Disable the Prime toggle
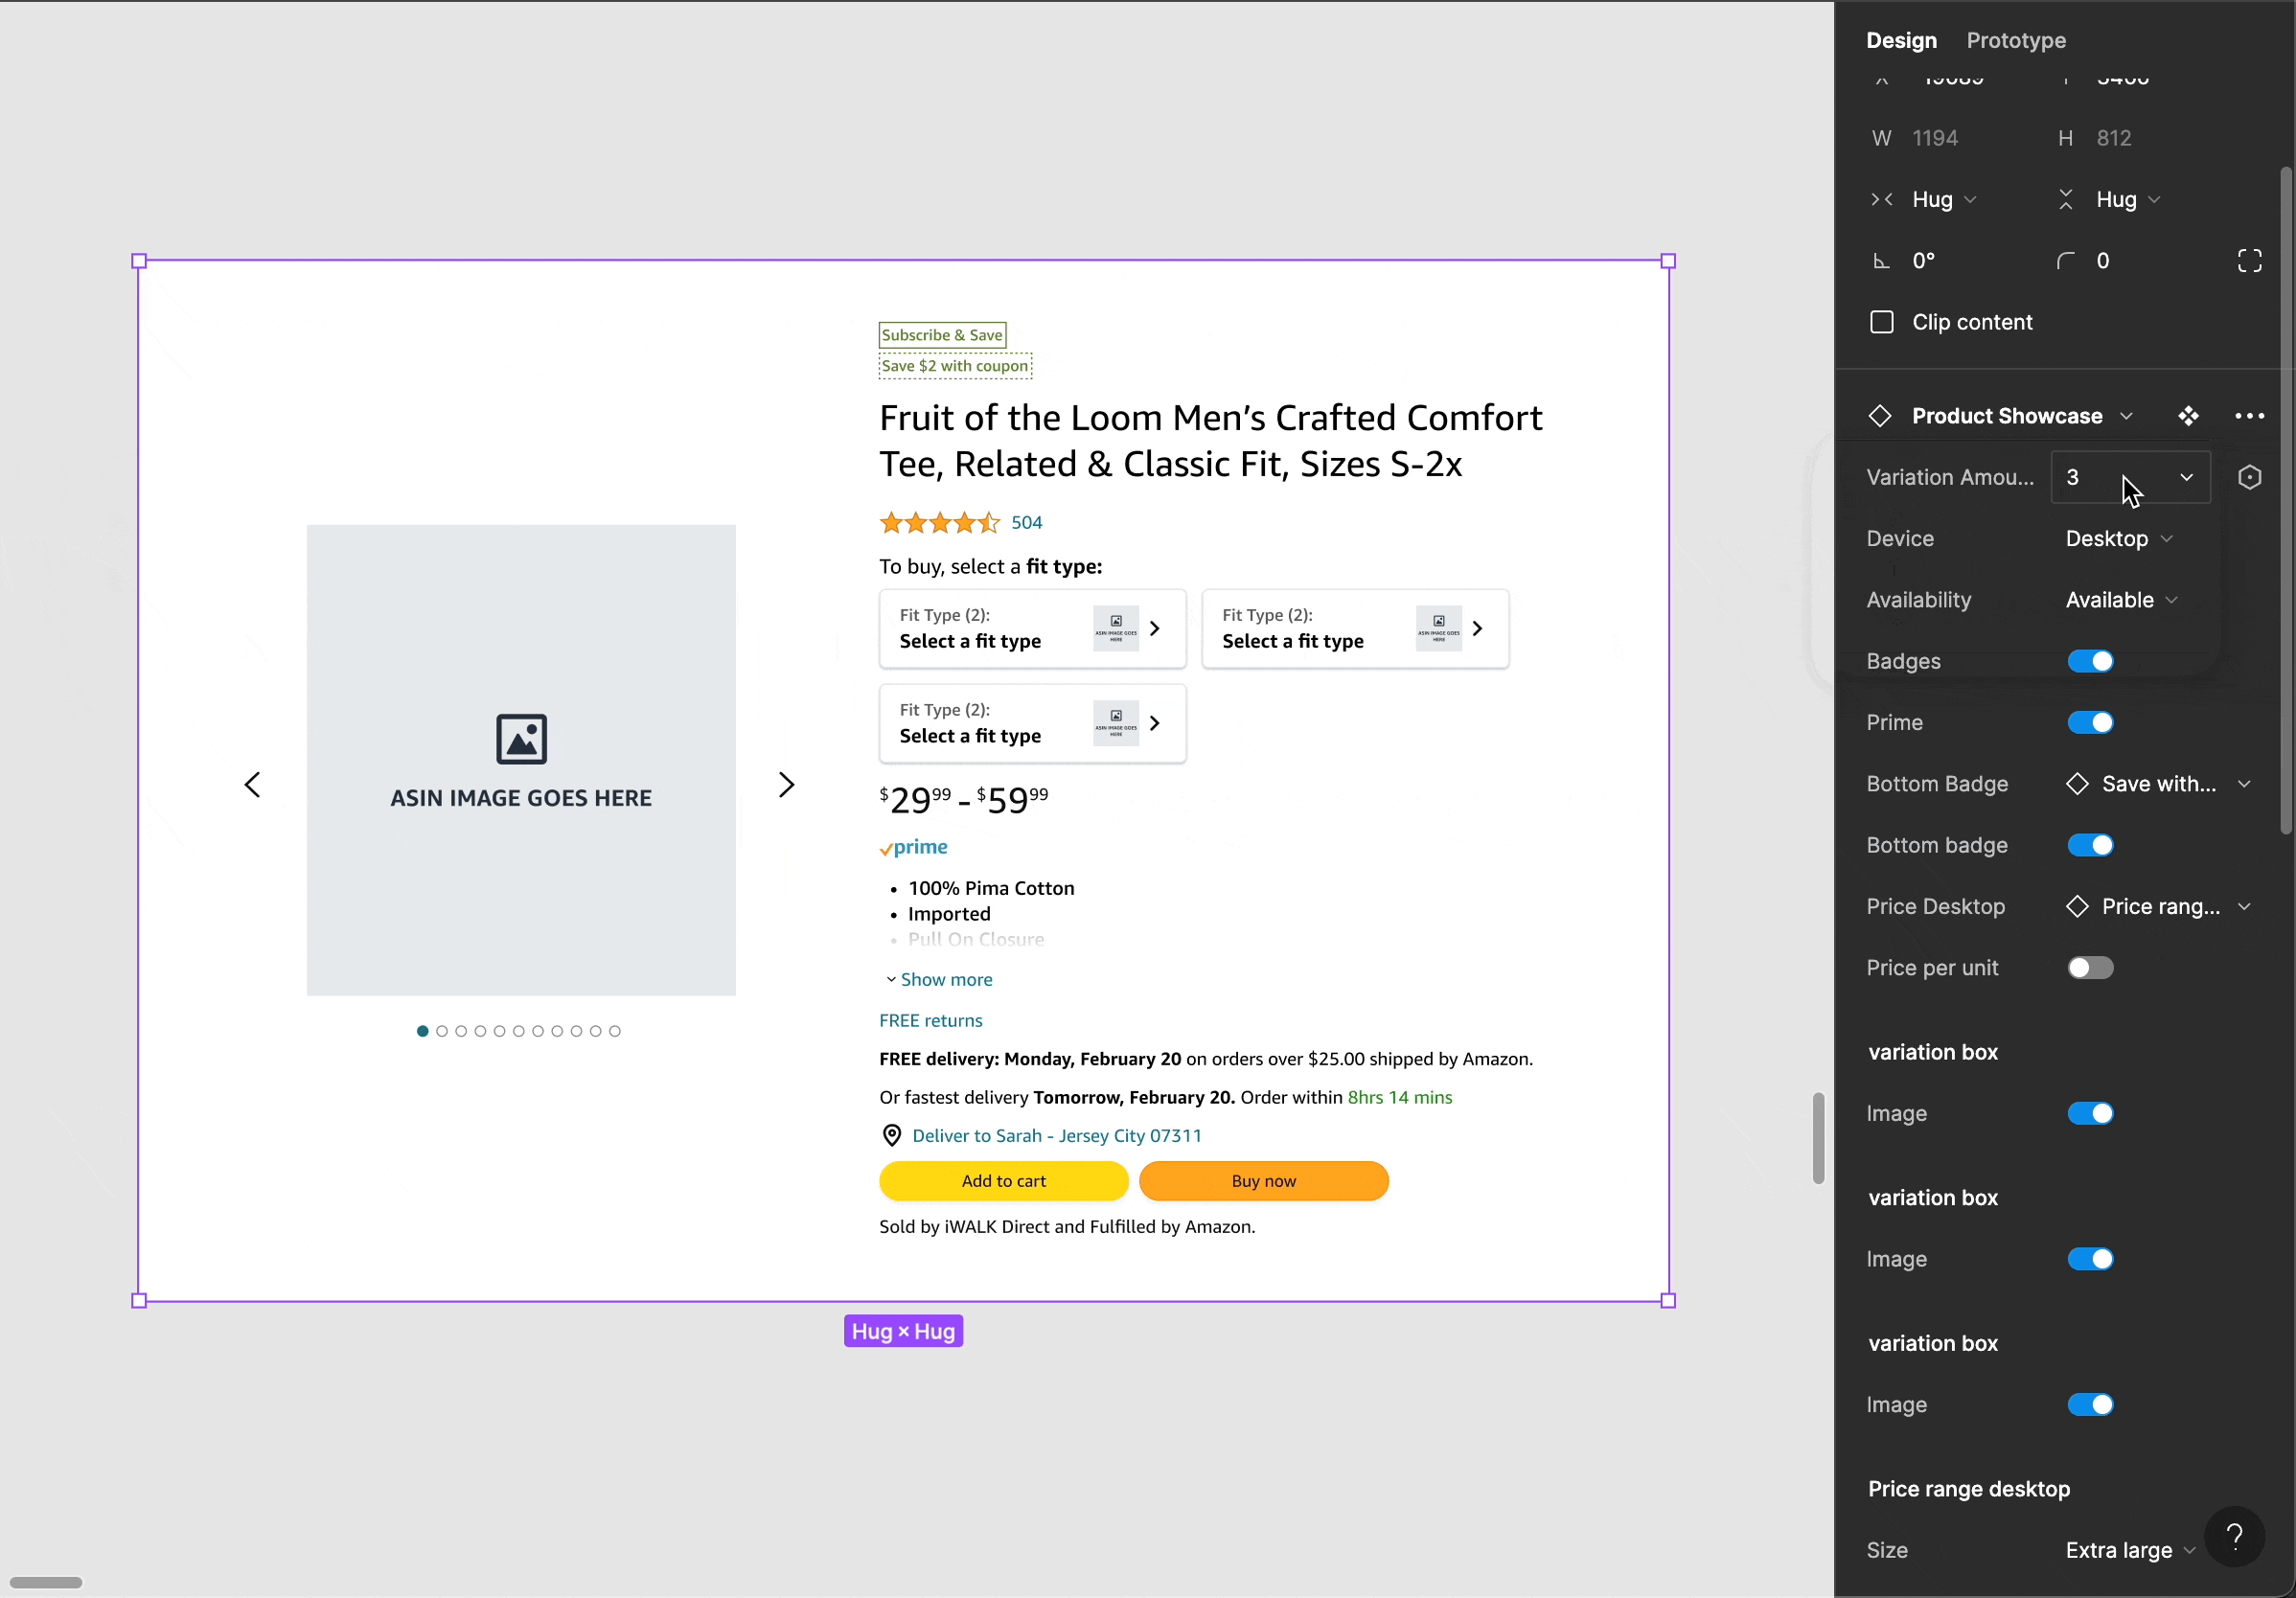Screen dimensions: 2296x1598 coord(2090,723)
